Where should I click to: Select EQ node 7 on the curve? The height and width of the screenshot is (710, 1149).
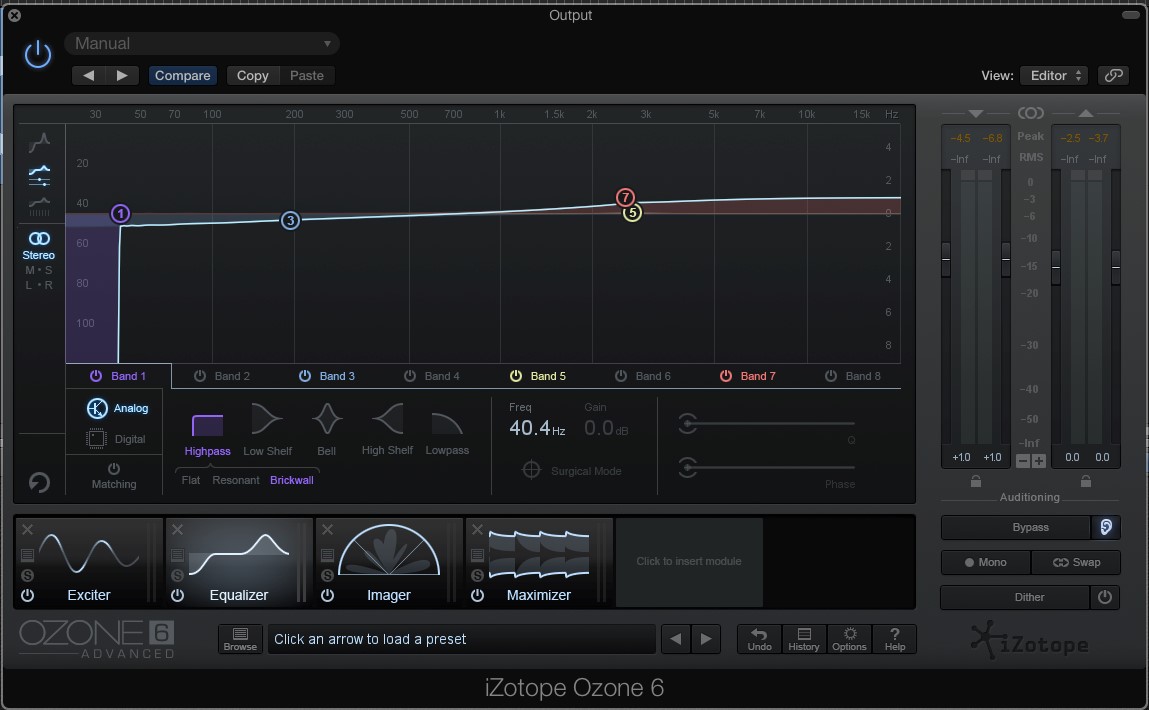pos(625,197)
